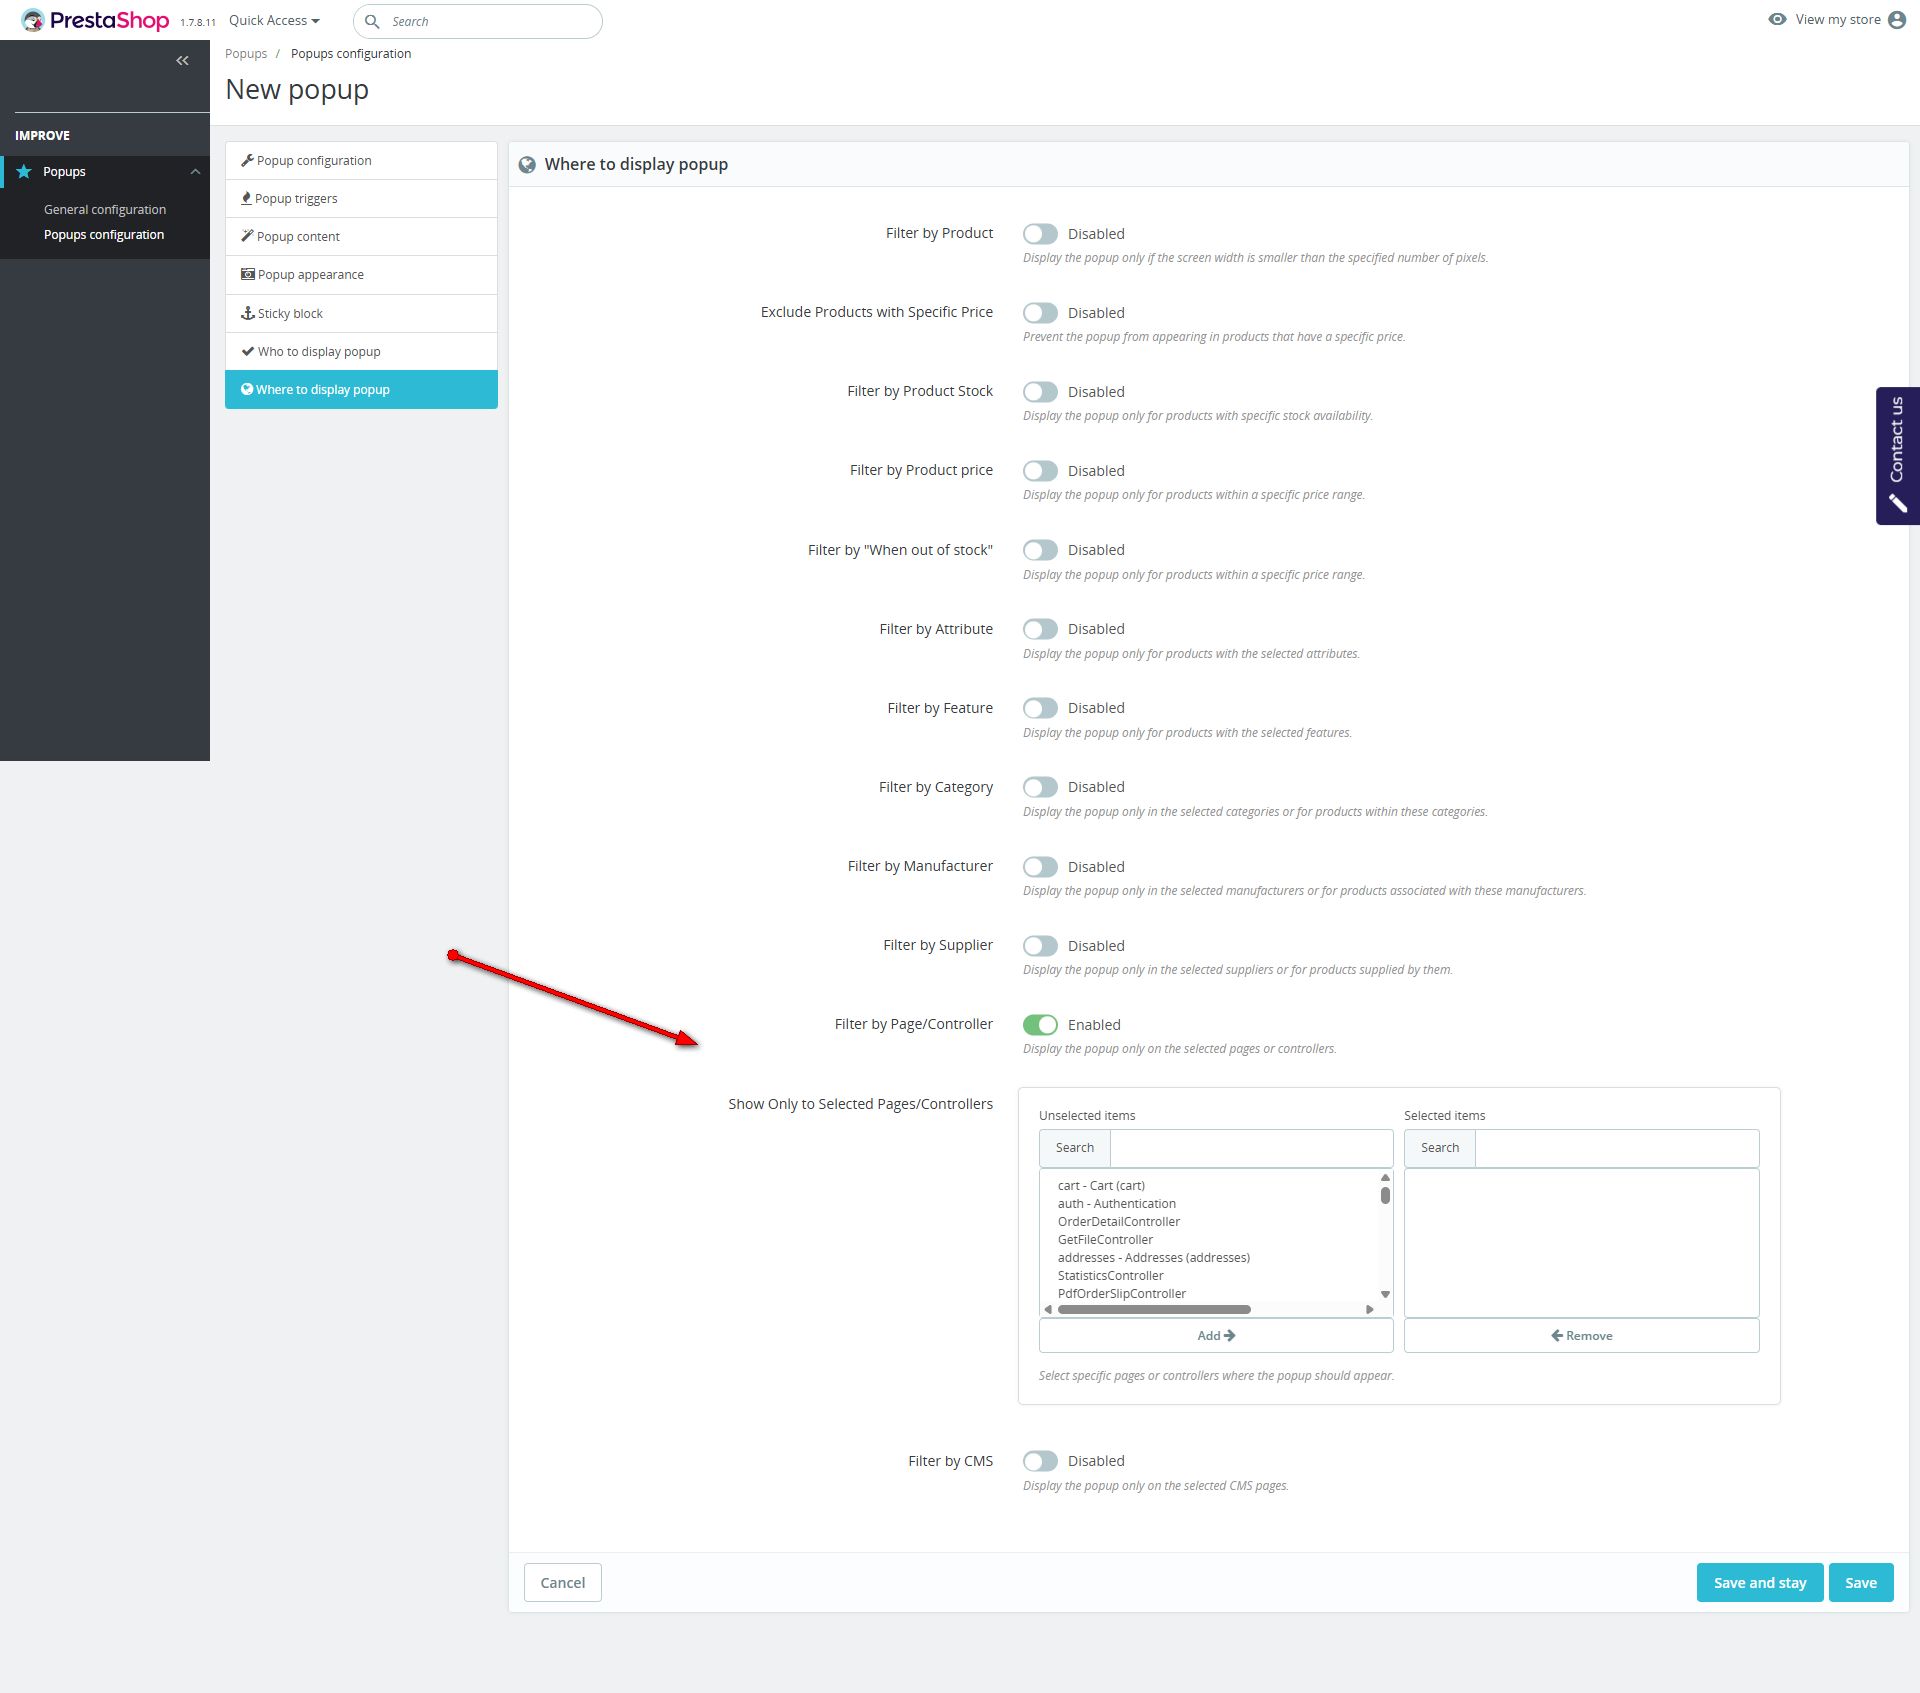The image size is (1920, 1693).
Task: Click the magnifier icon in search bar
Action: pyautogui.click(x=372, y=21)
